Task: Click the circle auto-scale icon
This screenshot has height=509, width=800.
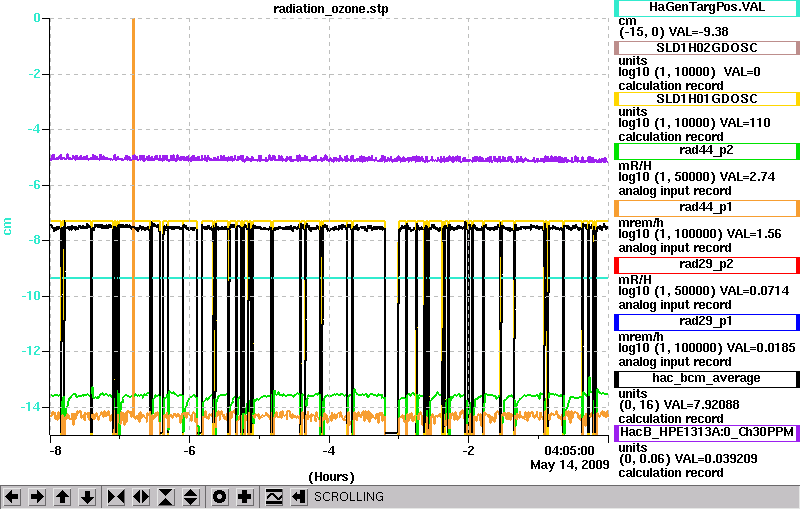Action: click(220, 496)
